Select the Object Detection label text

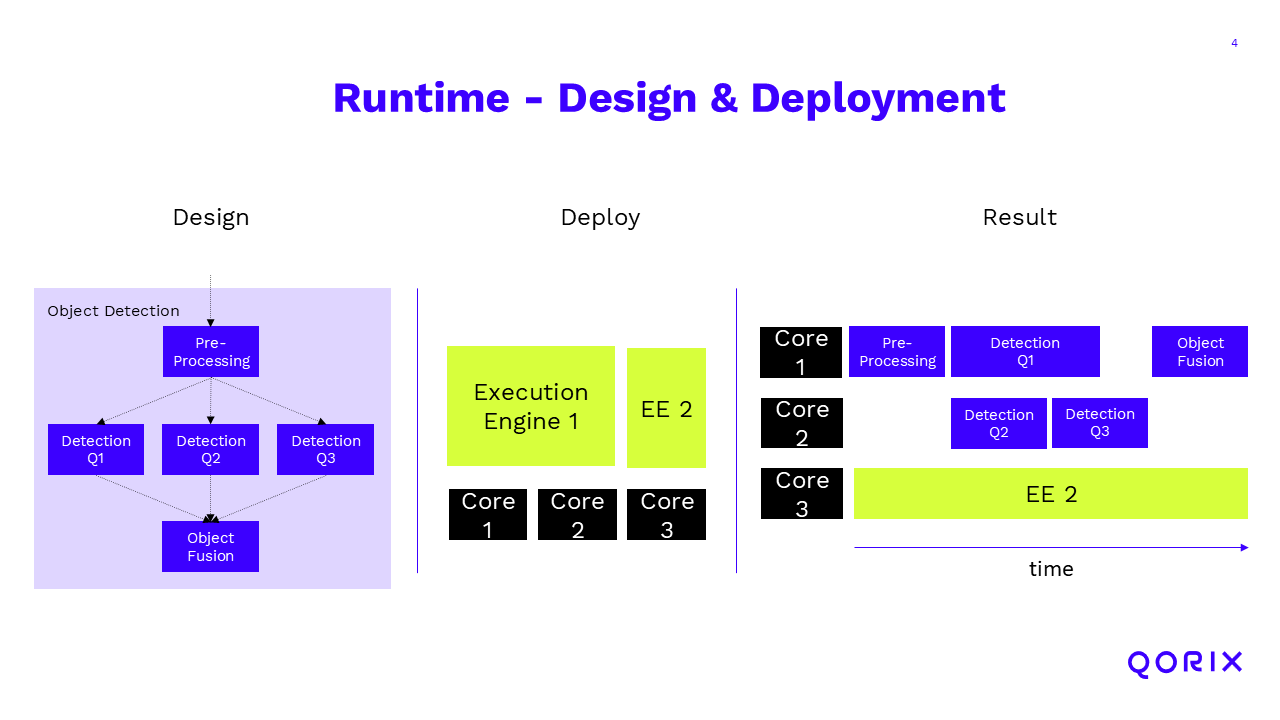pyautogui.click(x=114, y=311)
